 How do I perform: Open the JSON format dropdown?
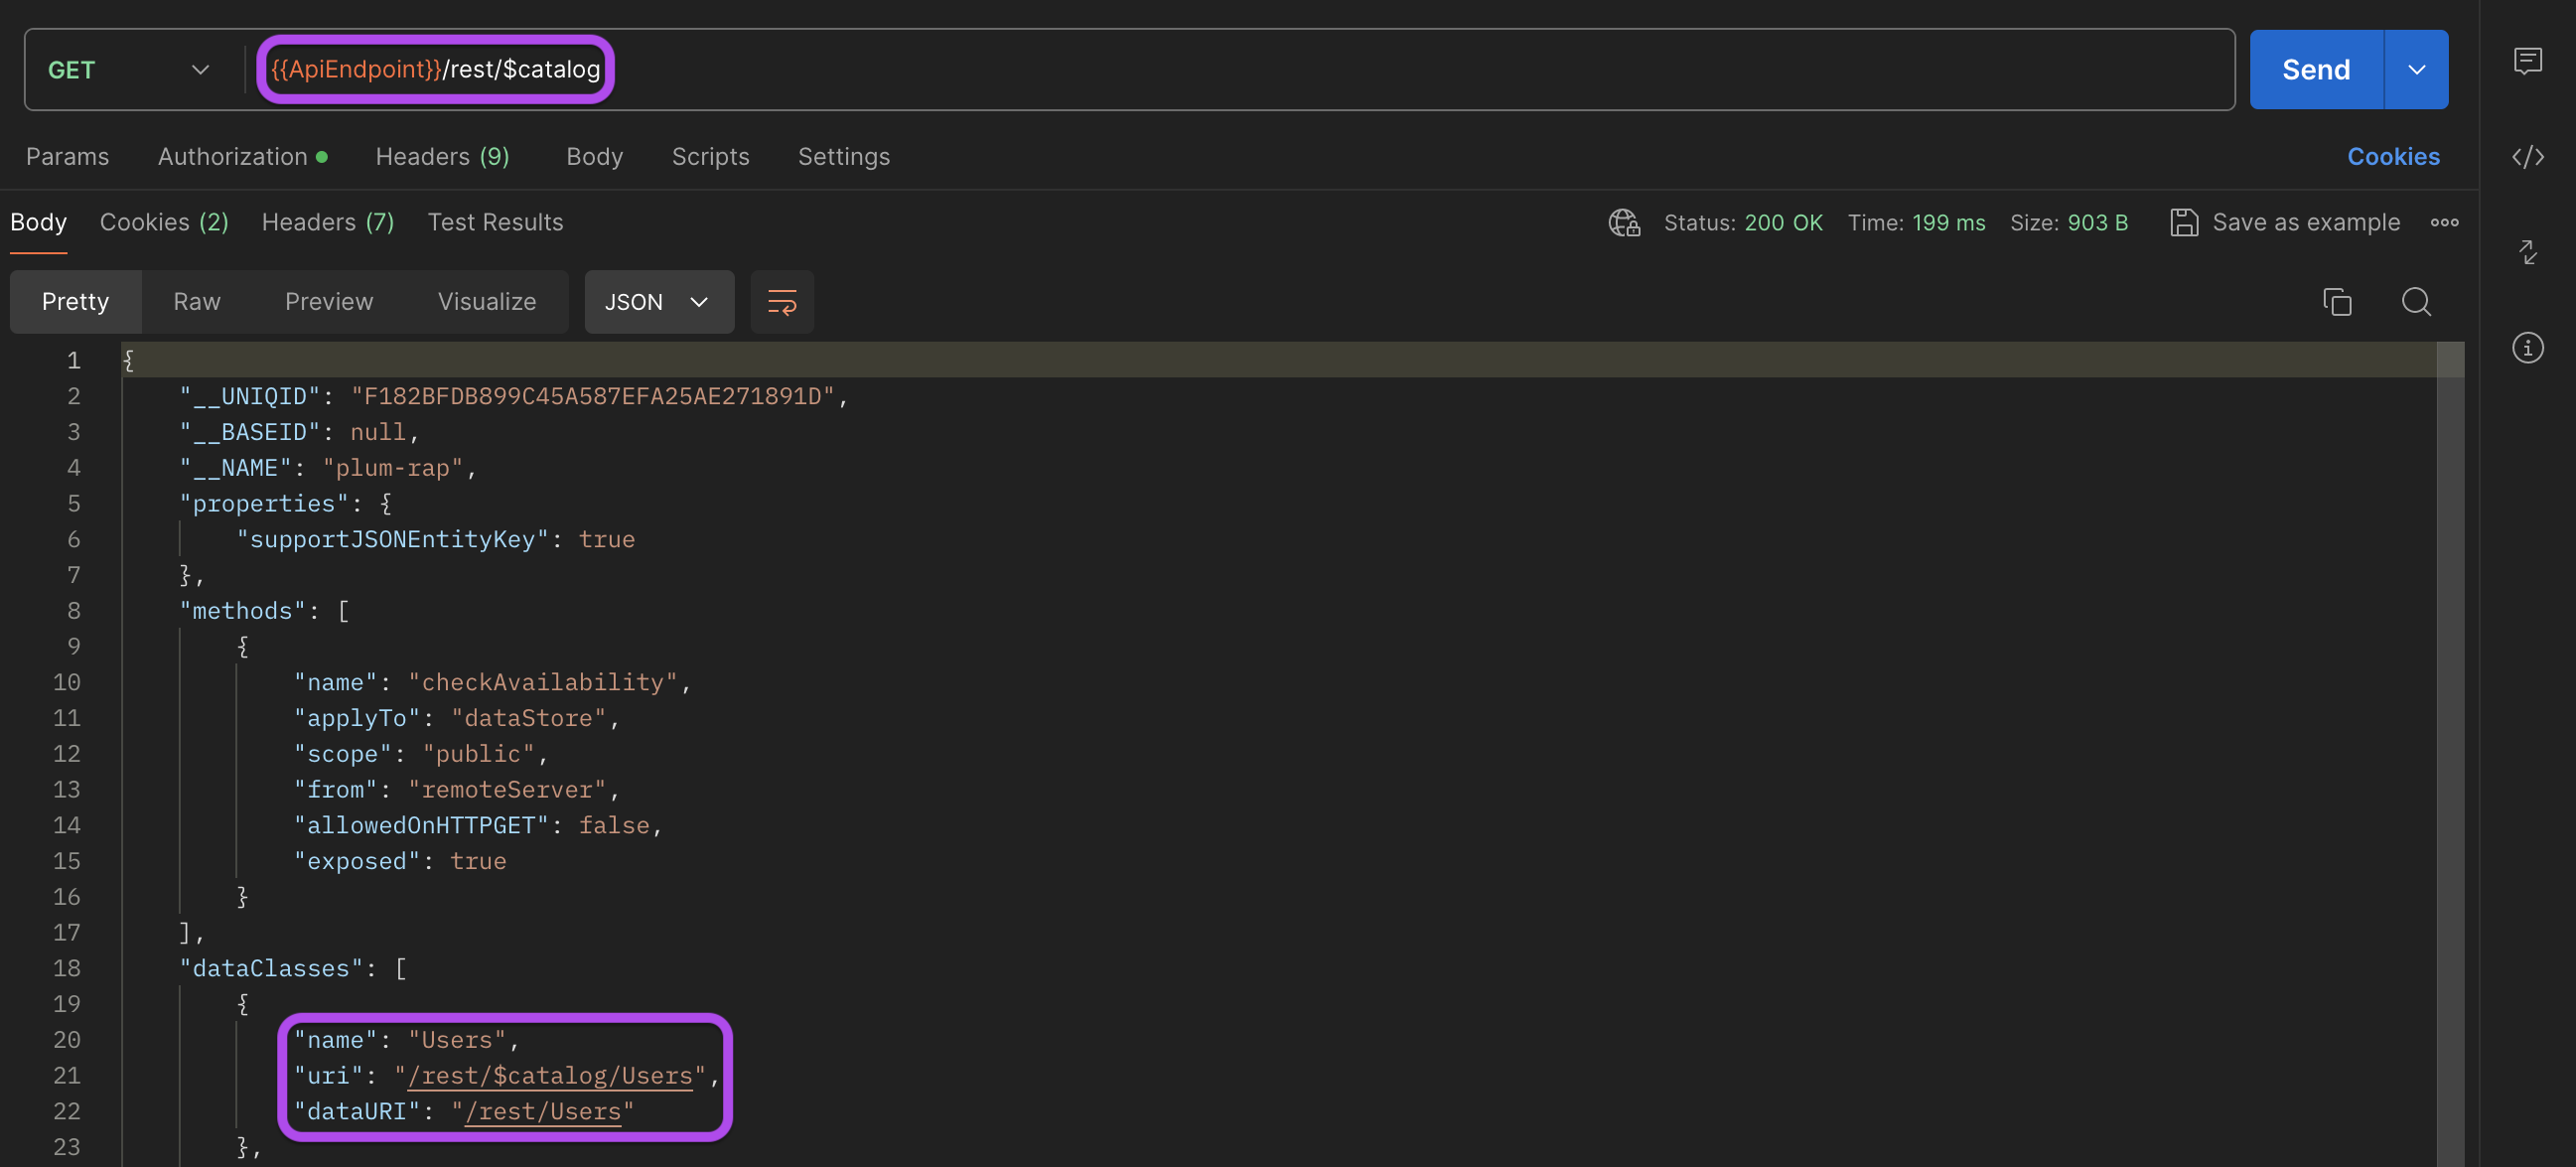point(658,301)
